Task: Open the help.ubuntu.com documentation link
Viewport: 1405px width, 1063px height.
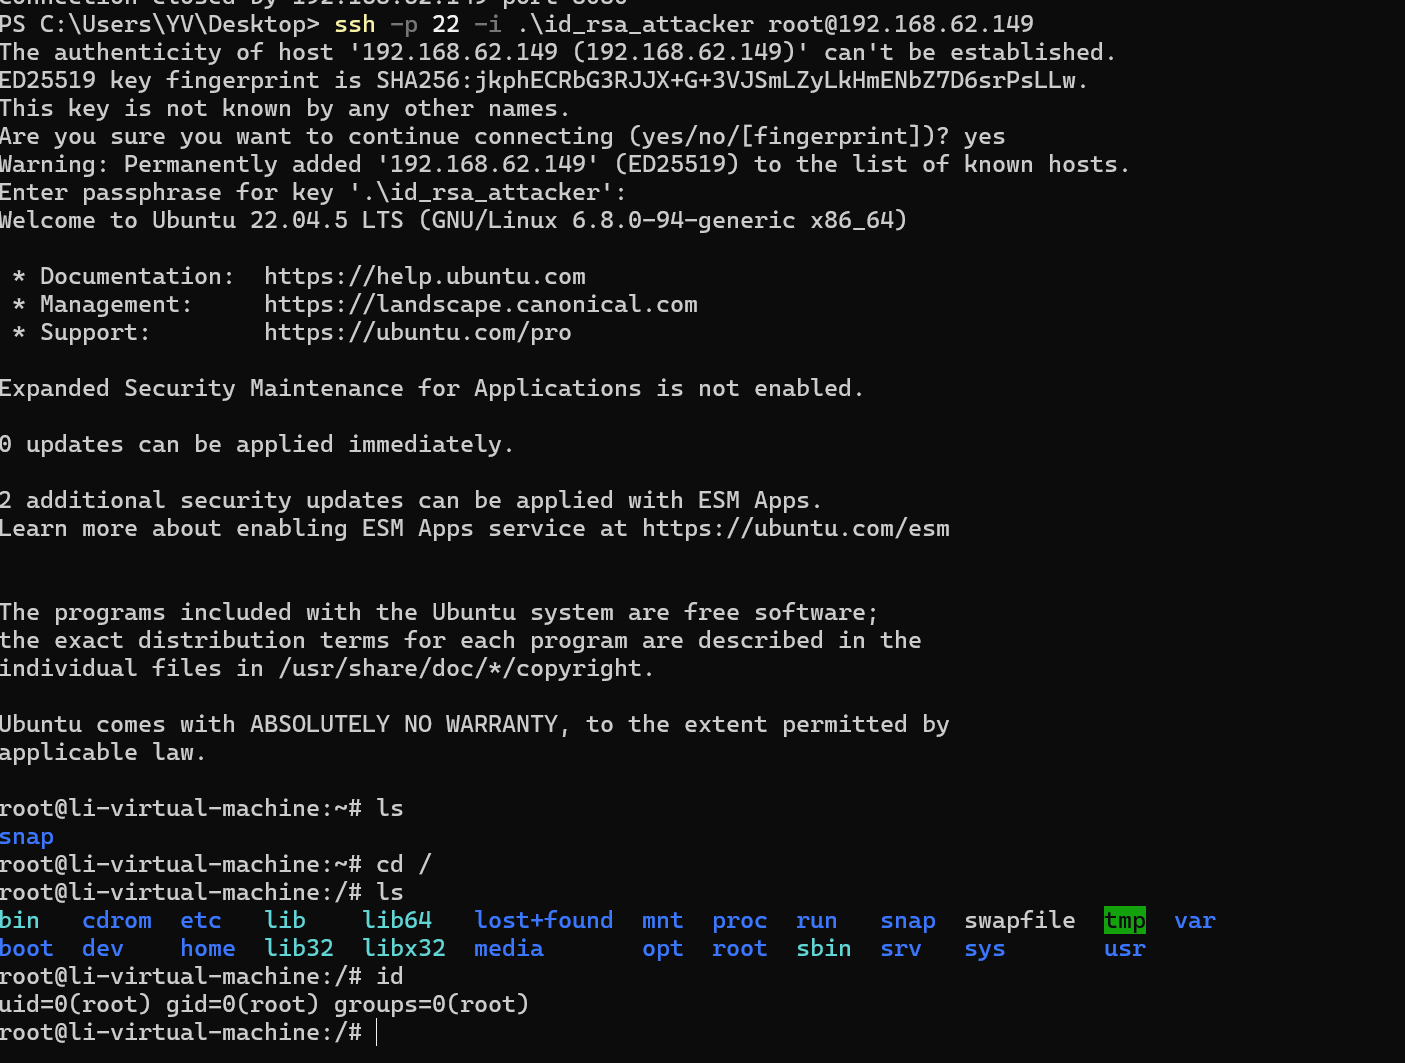Action: [424, 276]
